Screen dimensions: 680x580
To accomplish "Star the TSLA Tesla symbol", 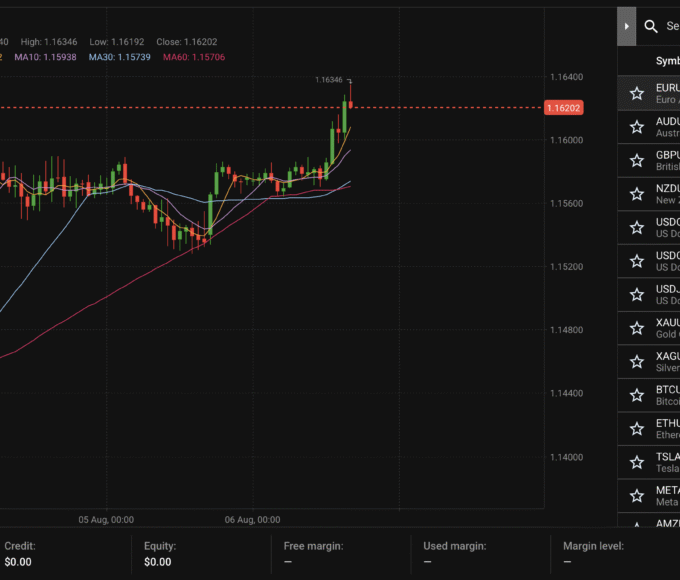I will pos(637,462).
